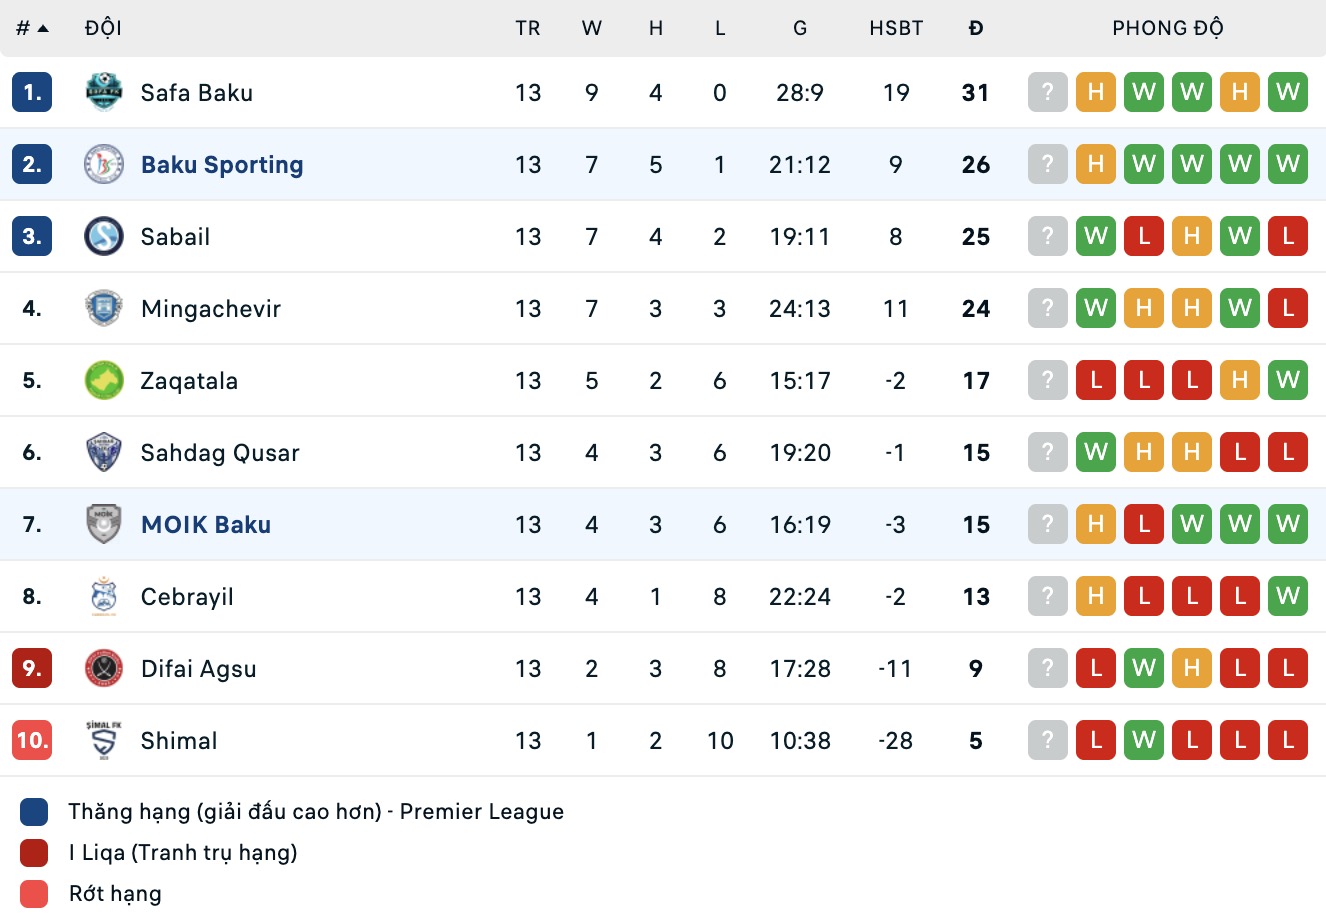Click the Sahdag Qusar team crest
This screenshot has height=920, width=1326.
coord(104,453)
